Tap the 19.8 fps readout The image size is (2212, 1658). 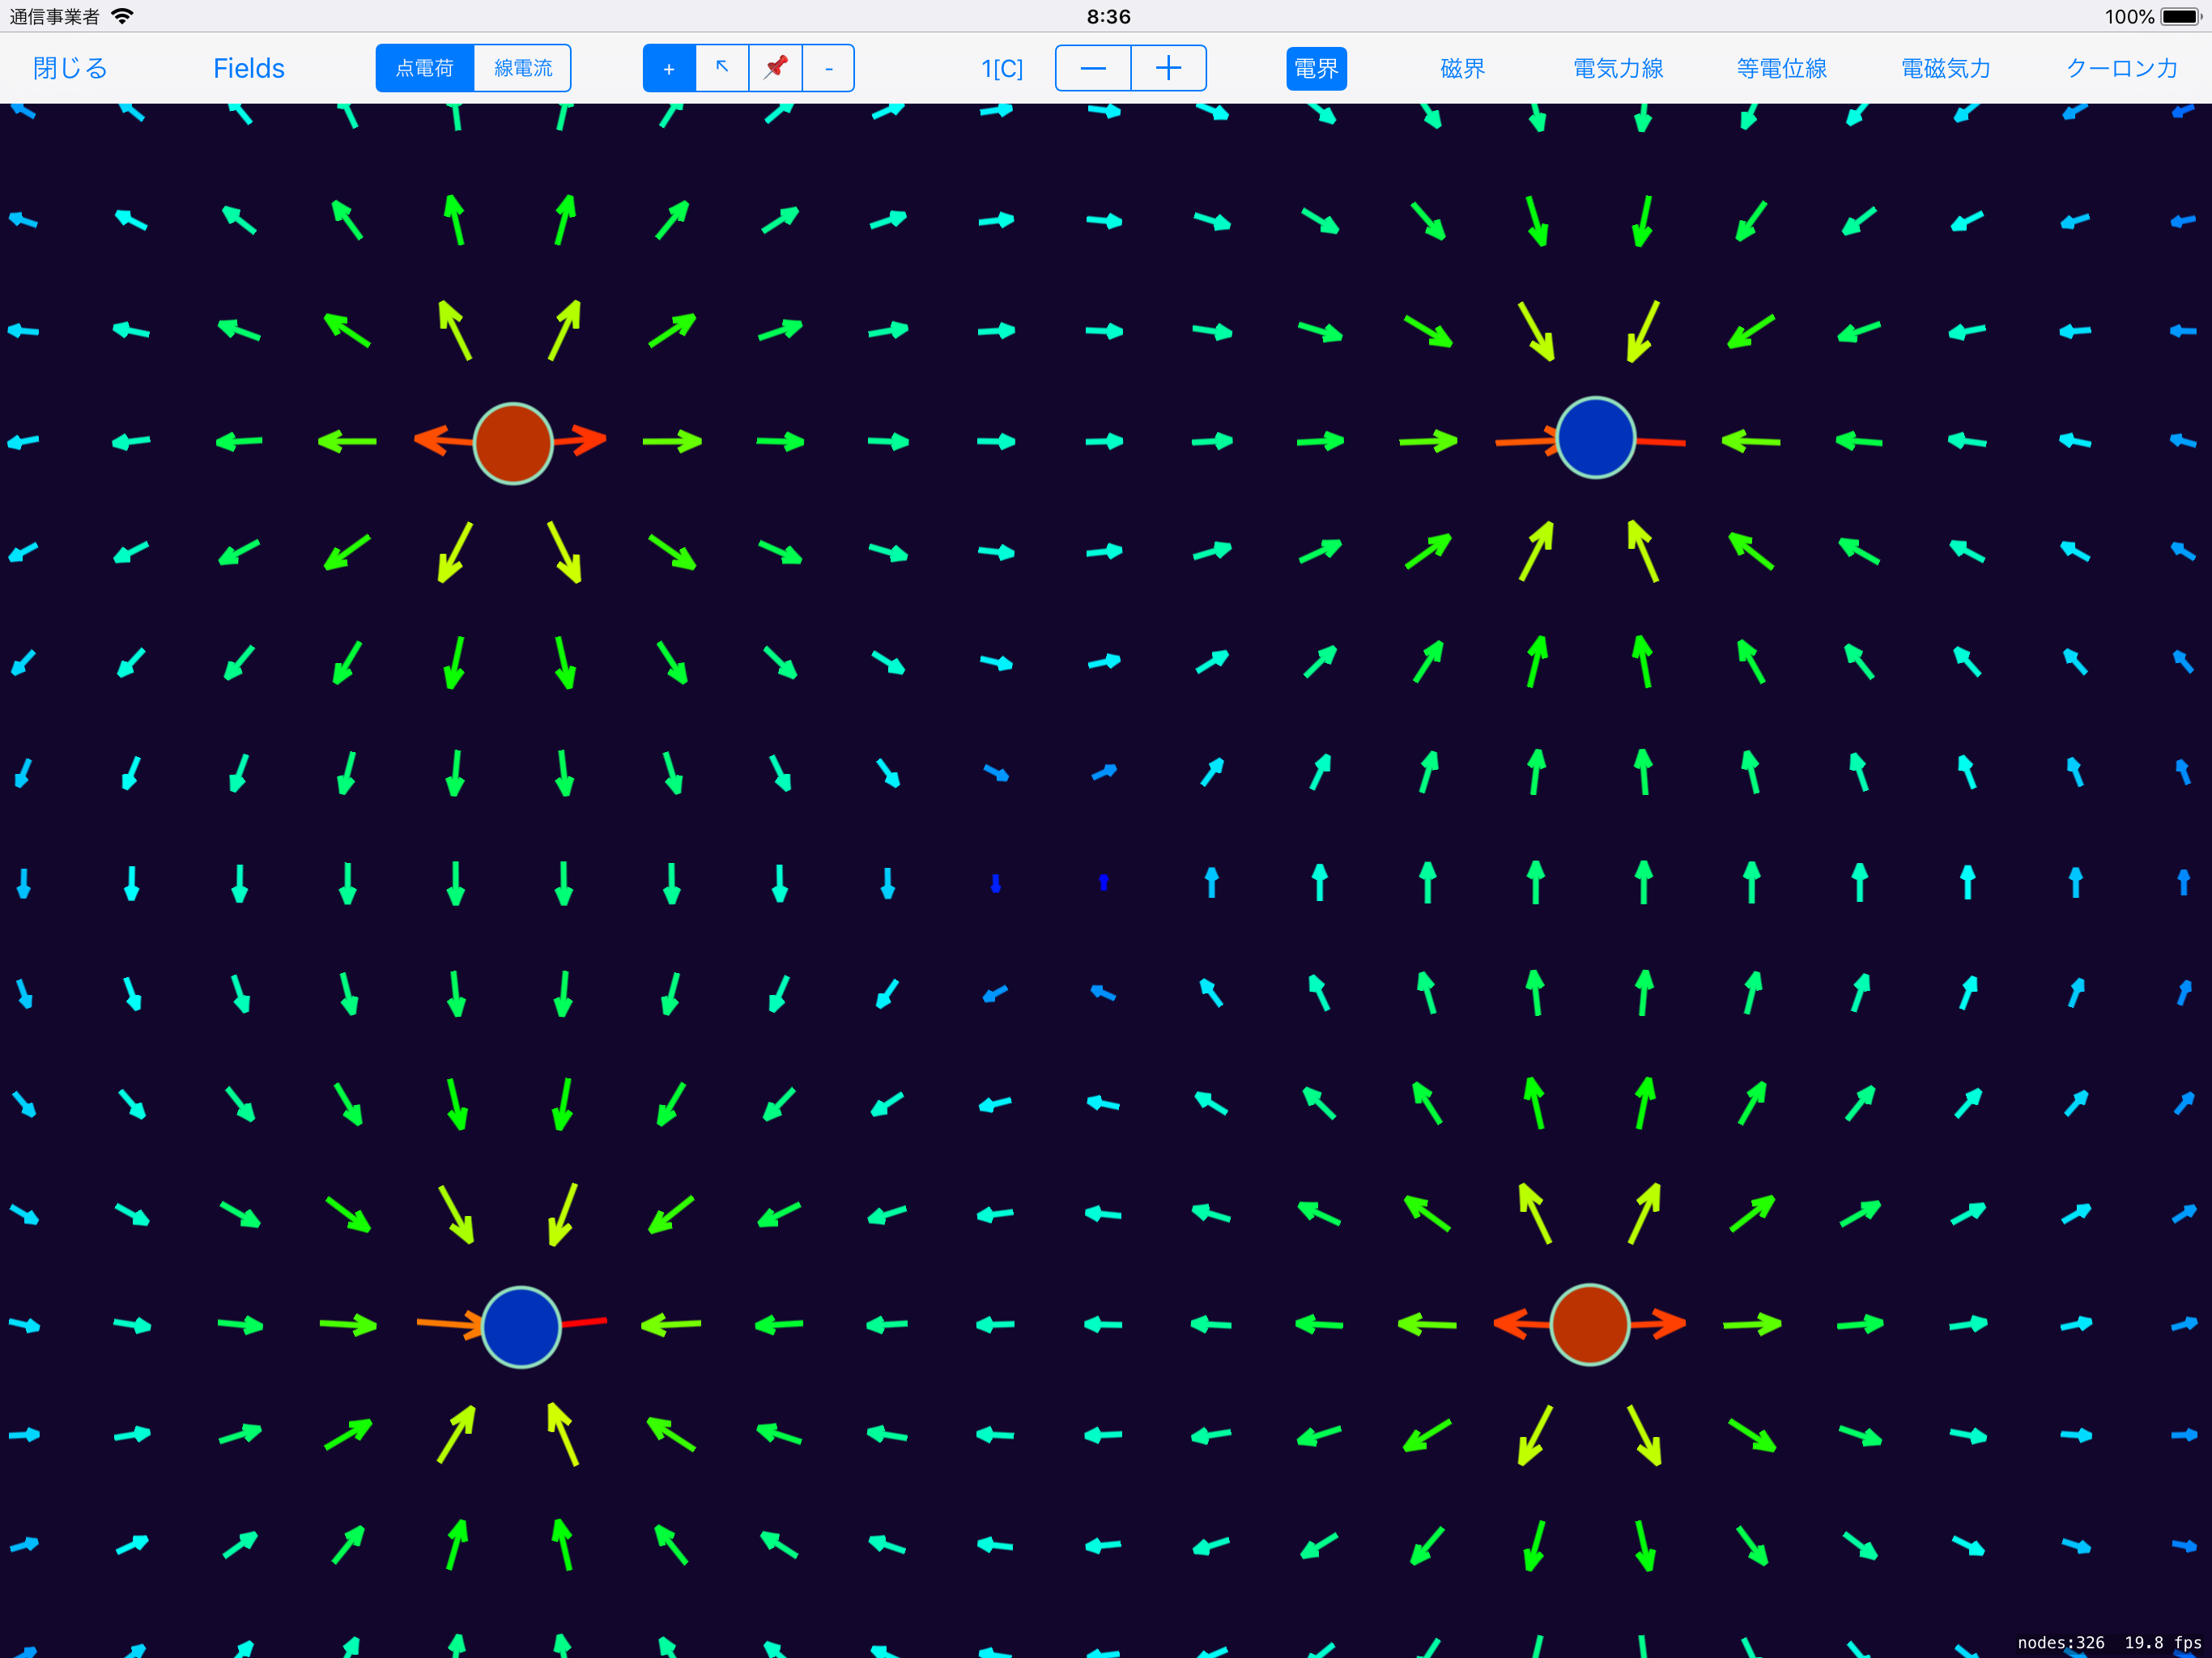click(2163, 1642)
